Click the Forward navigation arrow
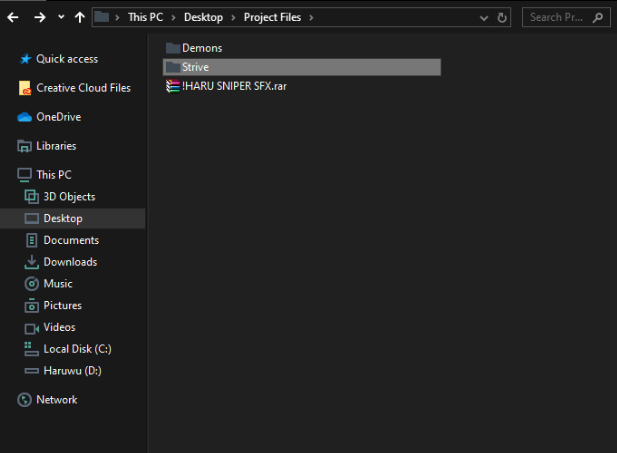Image resolution: width=617 pixels, height=453 pixels. (40, 17)
